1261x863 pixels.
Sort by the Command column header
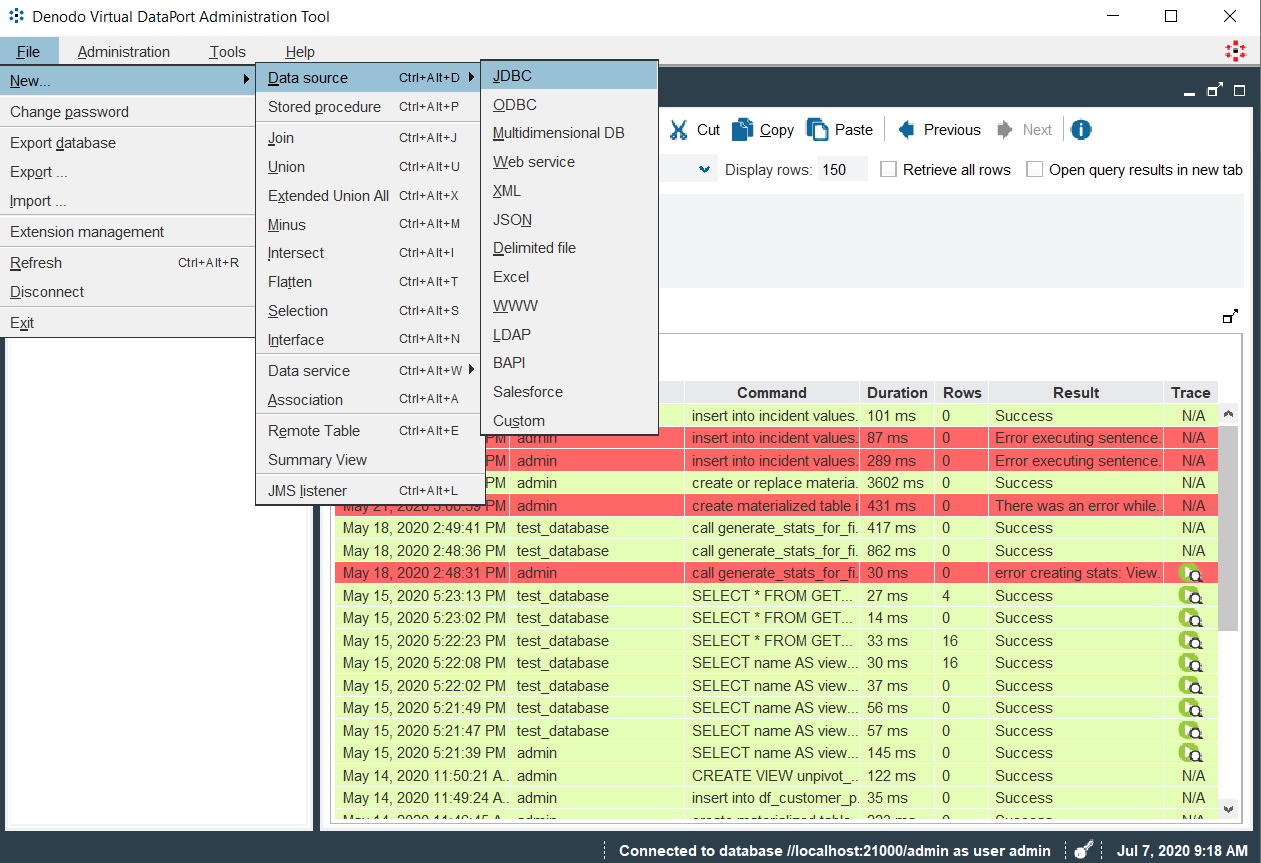pyautogui.click(x=772, y=393)
